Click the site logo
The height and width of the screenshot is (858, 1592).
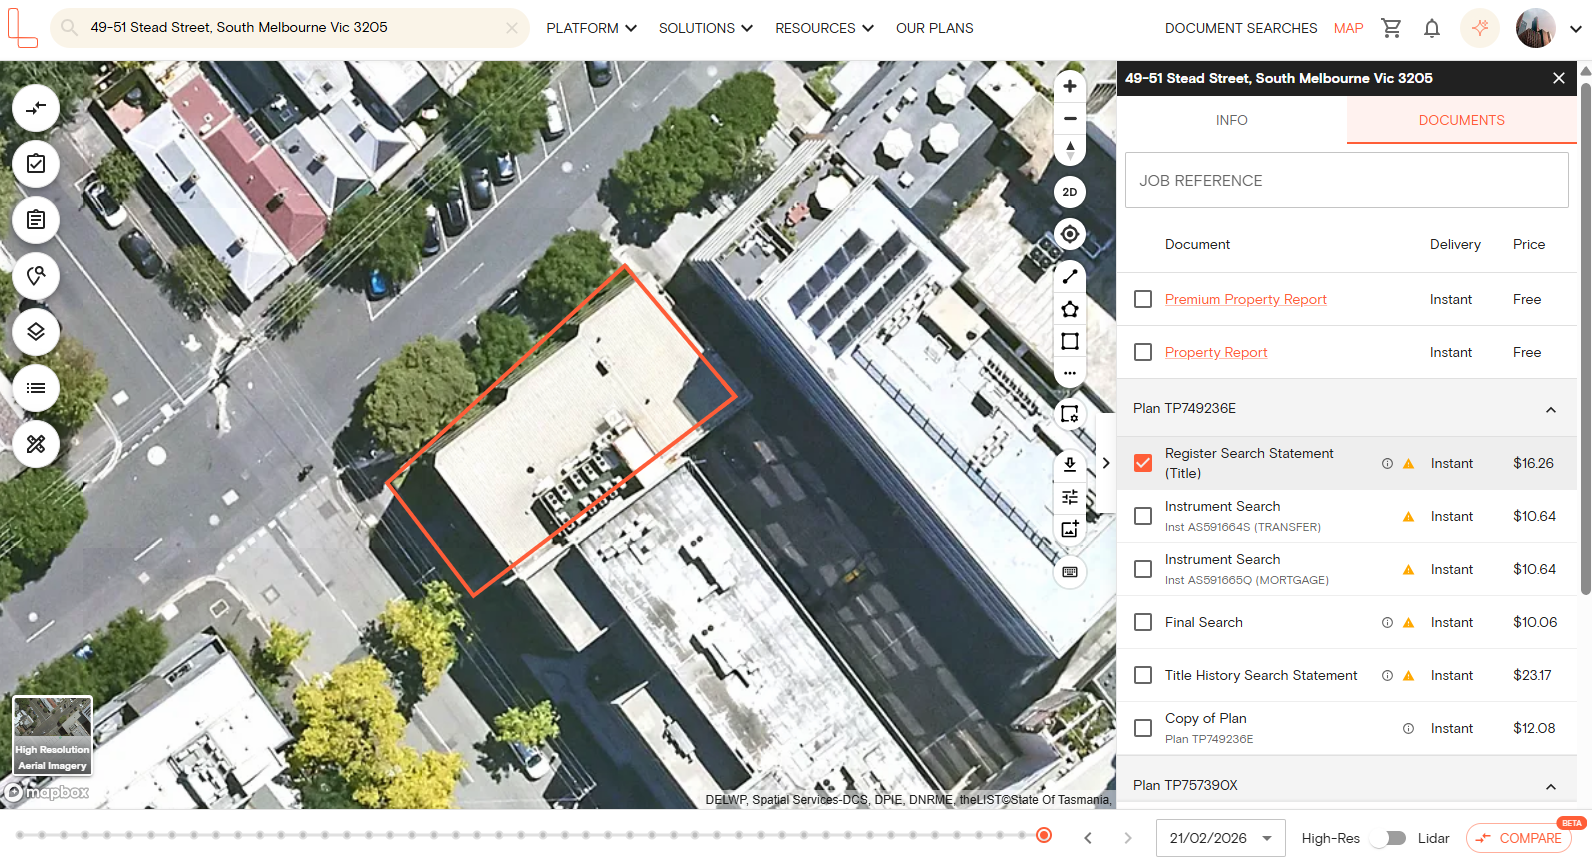pos(22,28)
